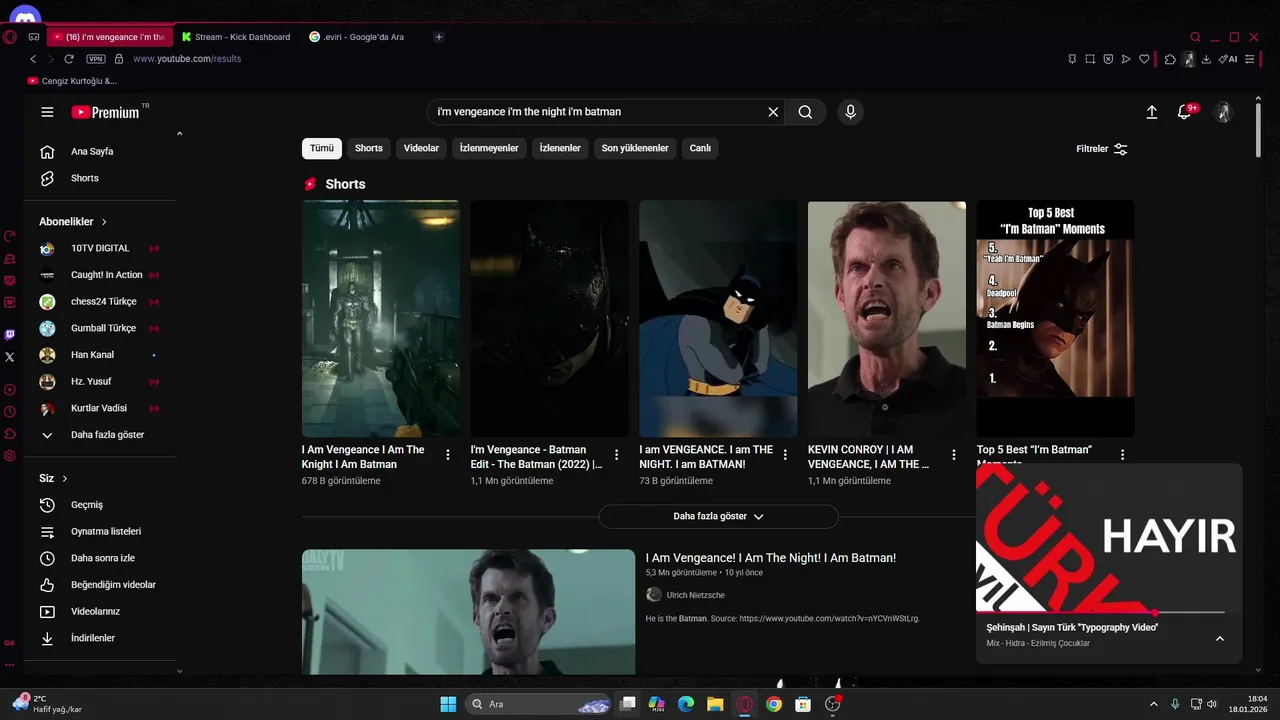Open options for I Am The Knight short
The width and height of the screenshot is (1280, 720).
click(x=448, y=455)
